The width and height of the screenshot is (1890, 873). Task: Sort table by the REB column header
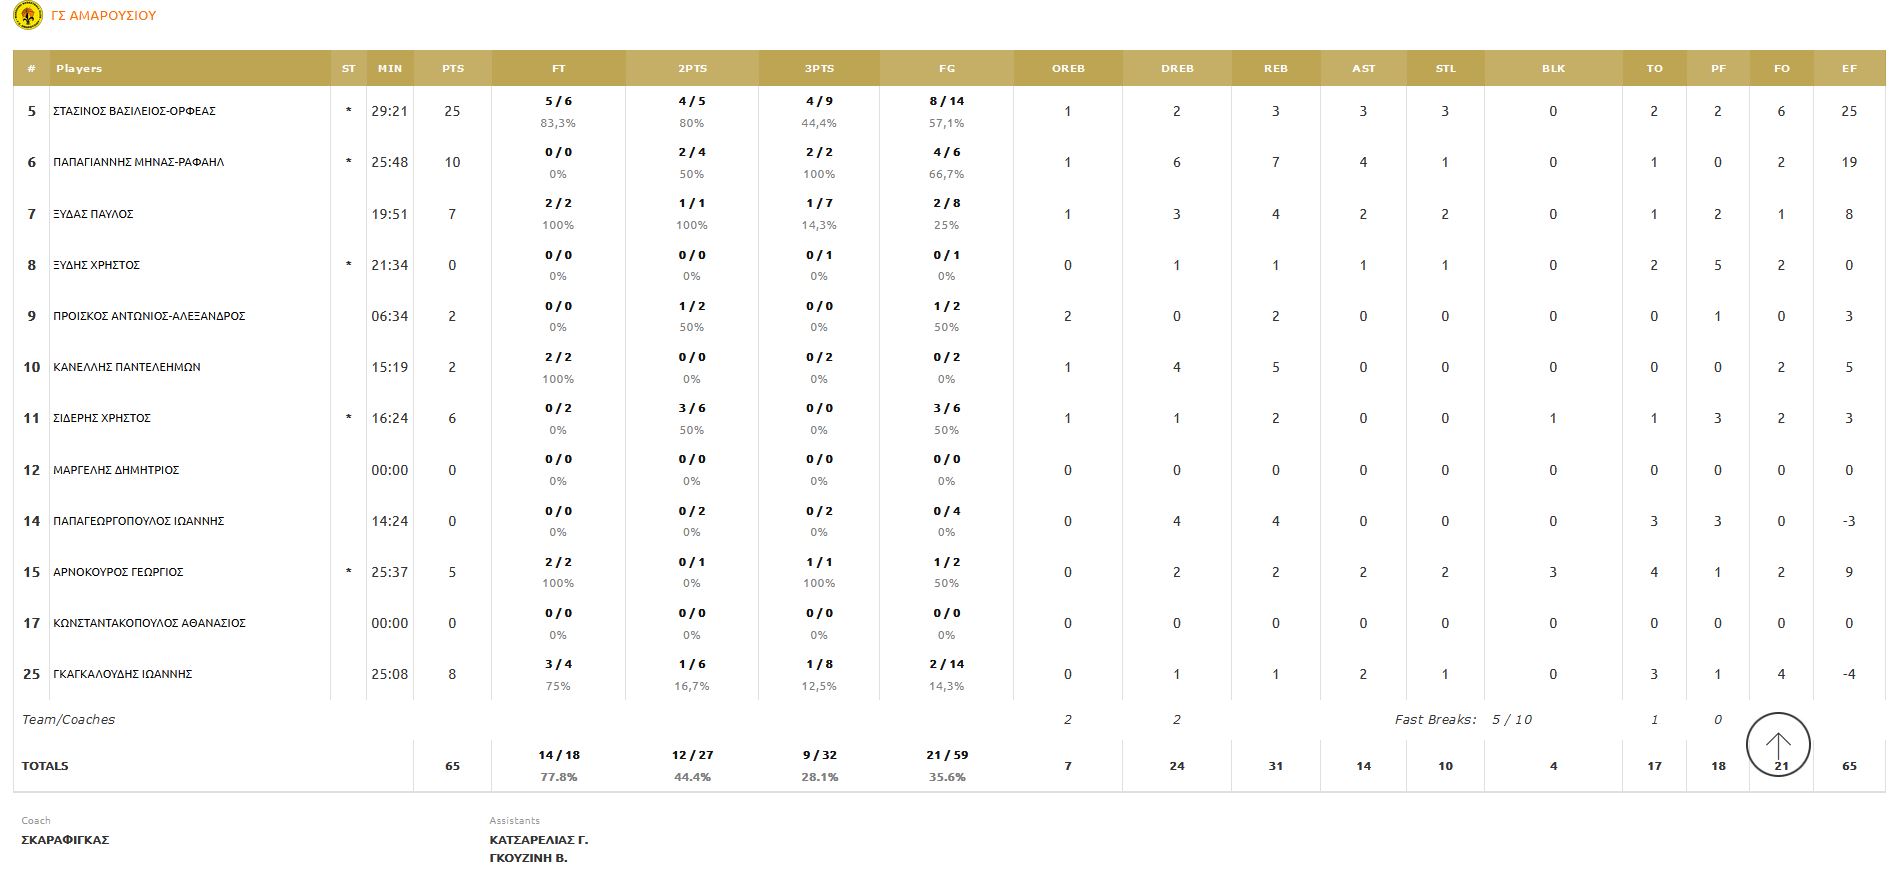click(1276, 68)
